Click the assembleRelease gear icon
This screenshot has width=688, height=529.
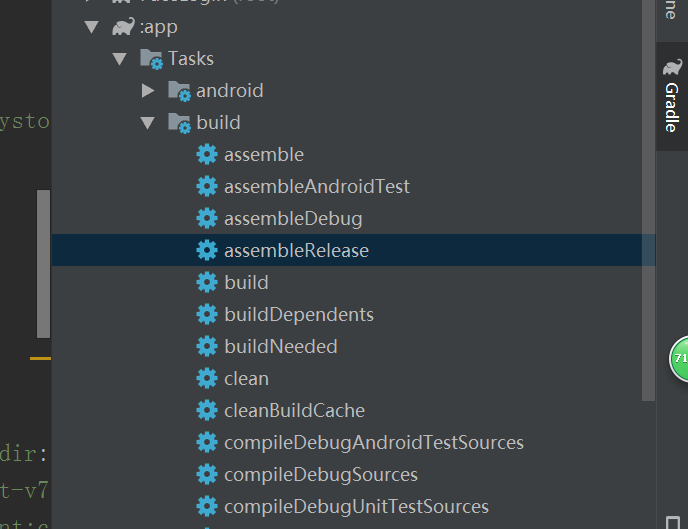207,250
